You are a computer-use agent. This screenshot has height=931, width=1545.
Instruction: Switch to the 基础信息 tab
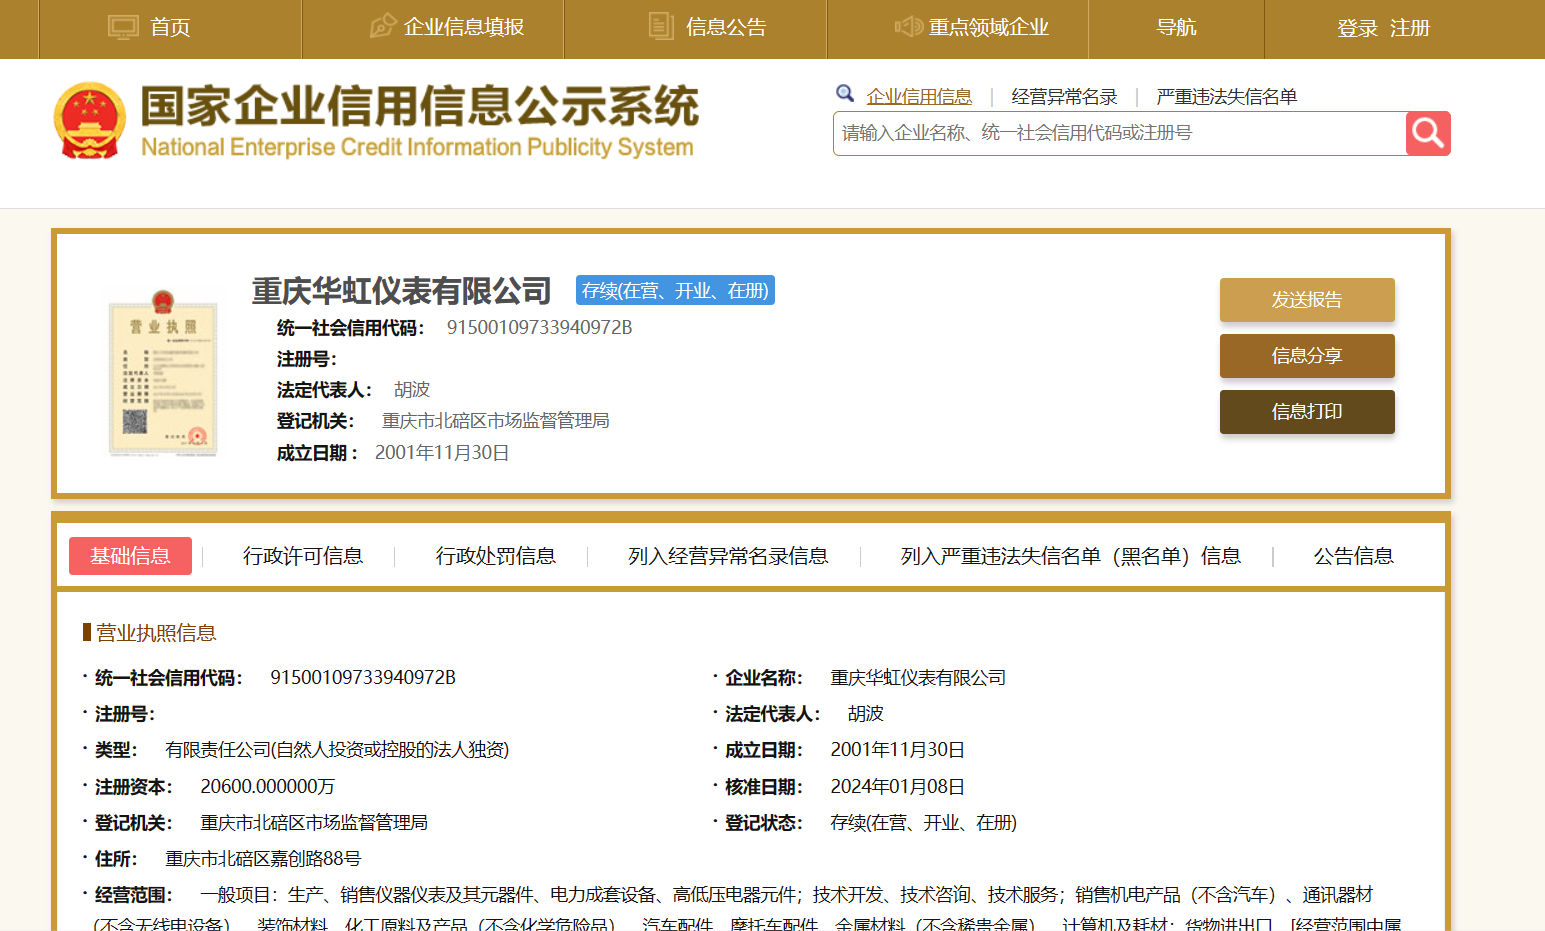pos(130,556)
